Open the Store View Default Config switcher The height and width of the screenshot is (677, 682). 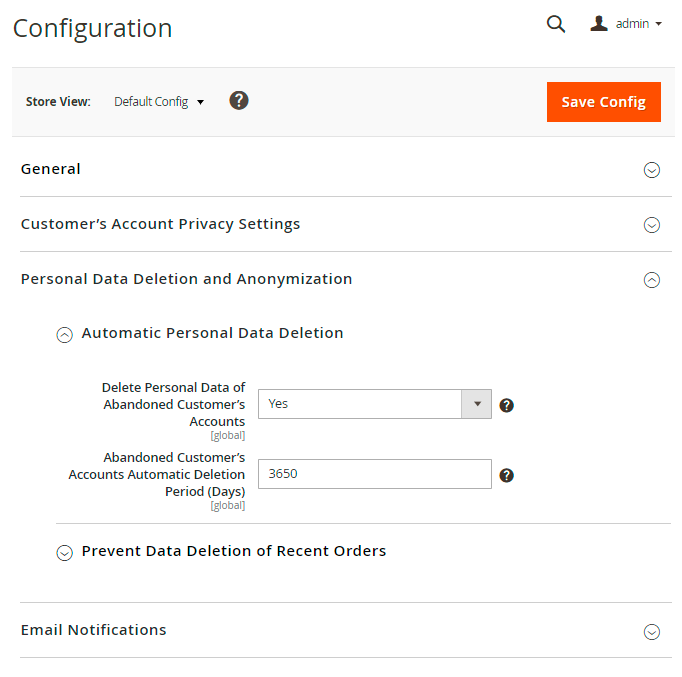pos(159,102)
